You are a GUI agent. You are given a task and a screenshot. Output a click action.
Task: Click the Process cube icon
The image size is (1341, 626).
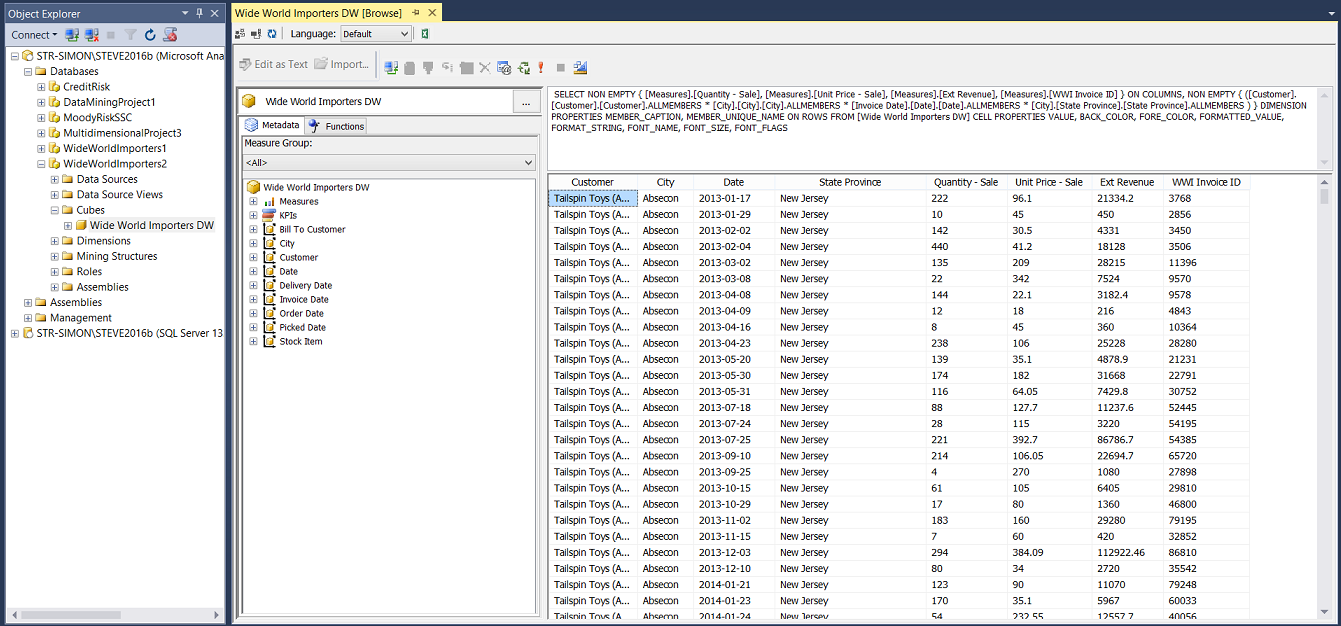click(x=241, y=34)
